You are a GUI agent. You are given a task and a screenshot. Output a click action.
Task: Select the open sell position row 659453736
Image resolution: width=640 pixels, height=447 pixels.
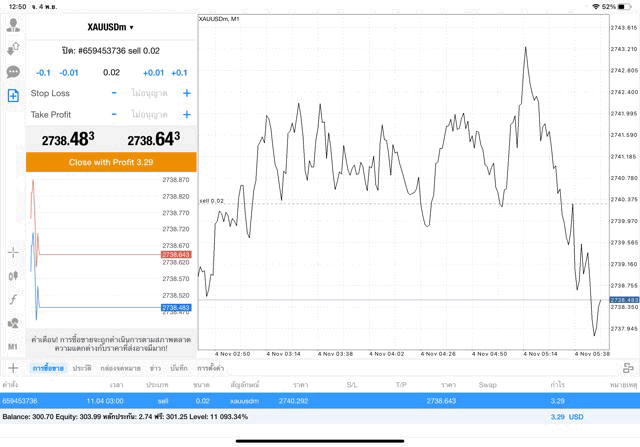(300, 400)
